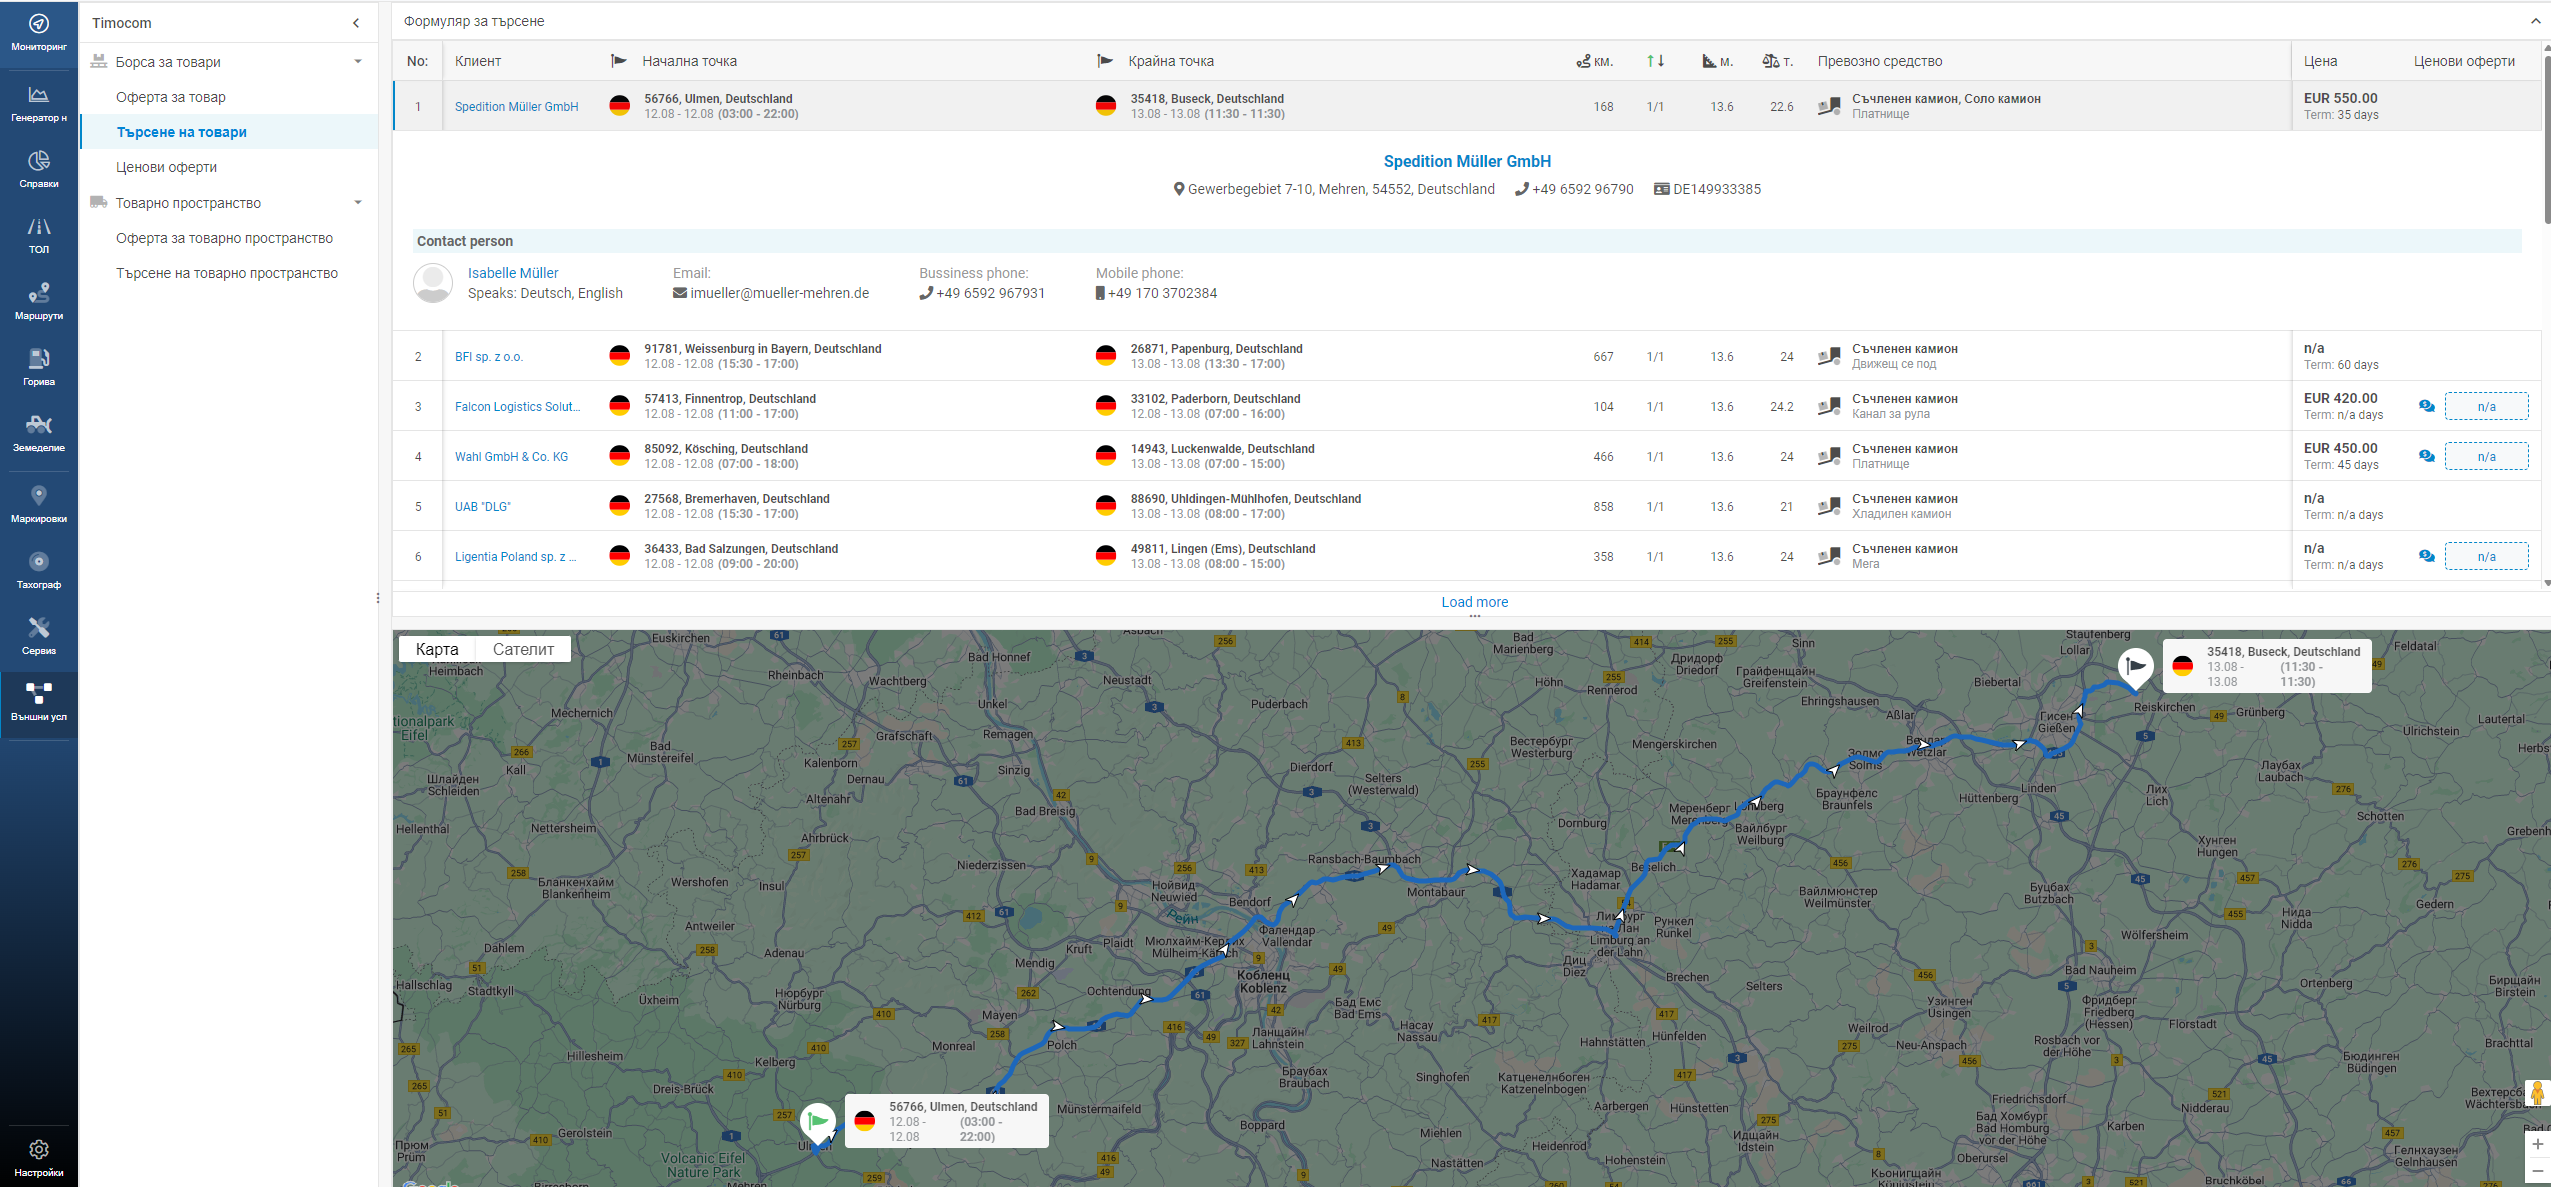The image size is (2551, 1187).
Task: Switch map to Карта view
Action: pos(437,649)
